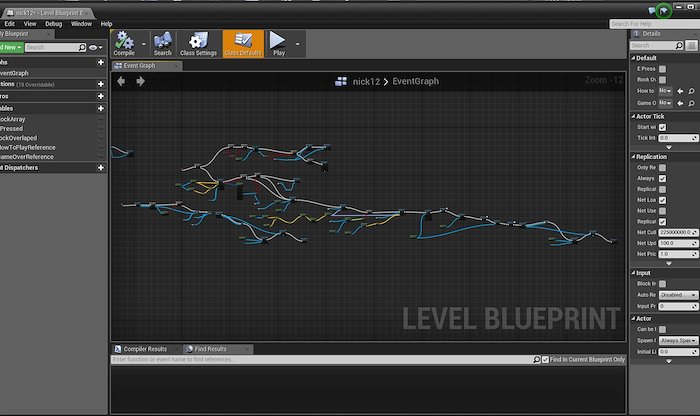The height and width of the screenshot is (416, 700).
Task: Toggle the Rock Ov checkbox
Action: [x=662, y=79]
